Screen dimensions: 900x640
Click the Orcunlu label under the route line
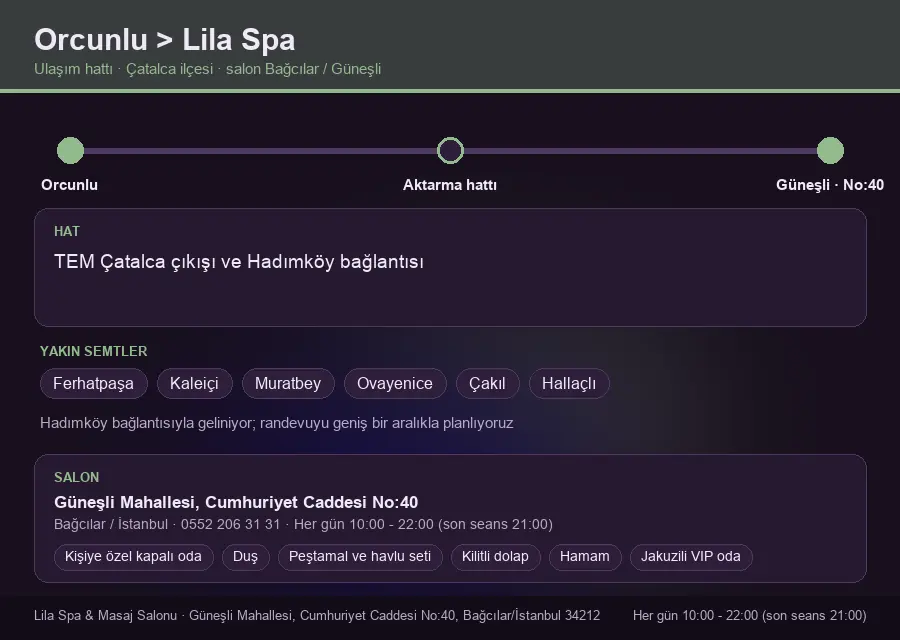click(x=69, y=185)
